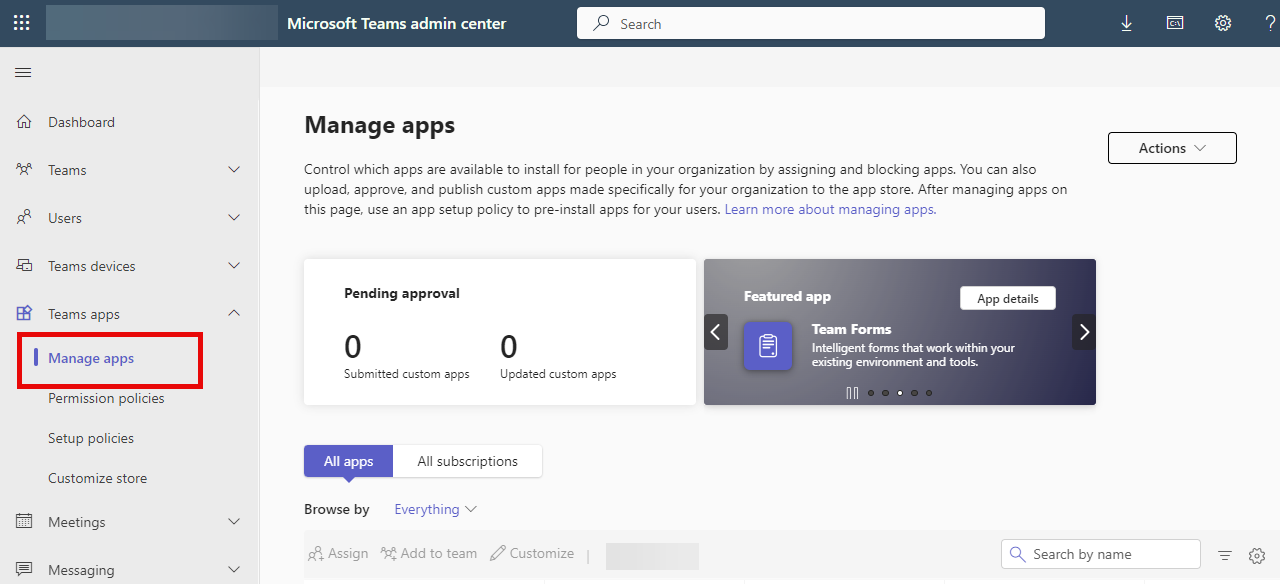
Task: Open the app launcher waffle icon
Action: click(23, 23)
